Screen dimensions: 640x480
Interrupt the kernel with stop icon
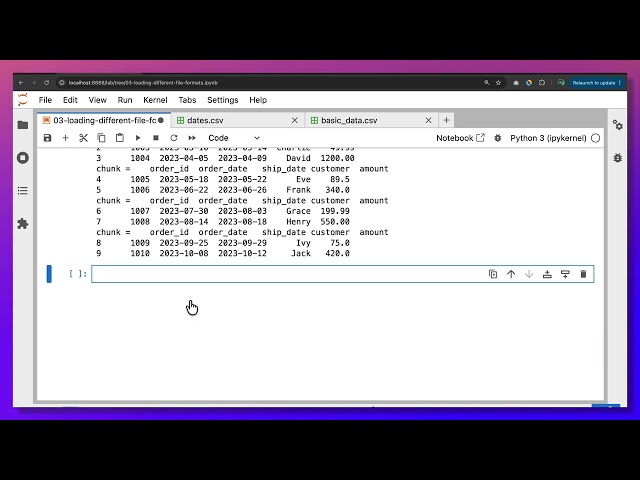point(156,138)
